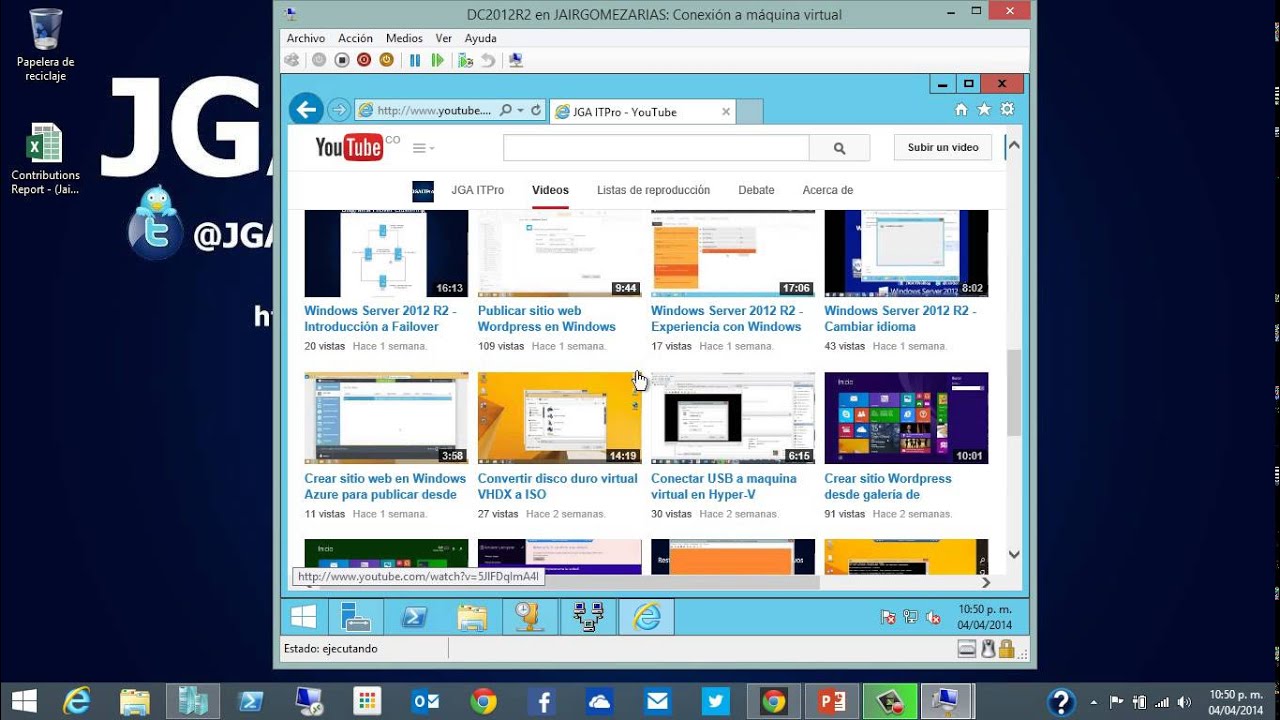The height and width of the screenshot is (720, 1280).
Task: Open Internet Explorer's Home icon
Action: tap(961, 109)
